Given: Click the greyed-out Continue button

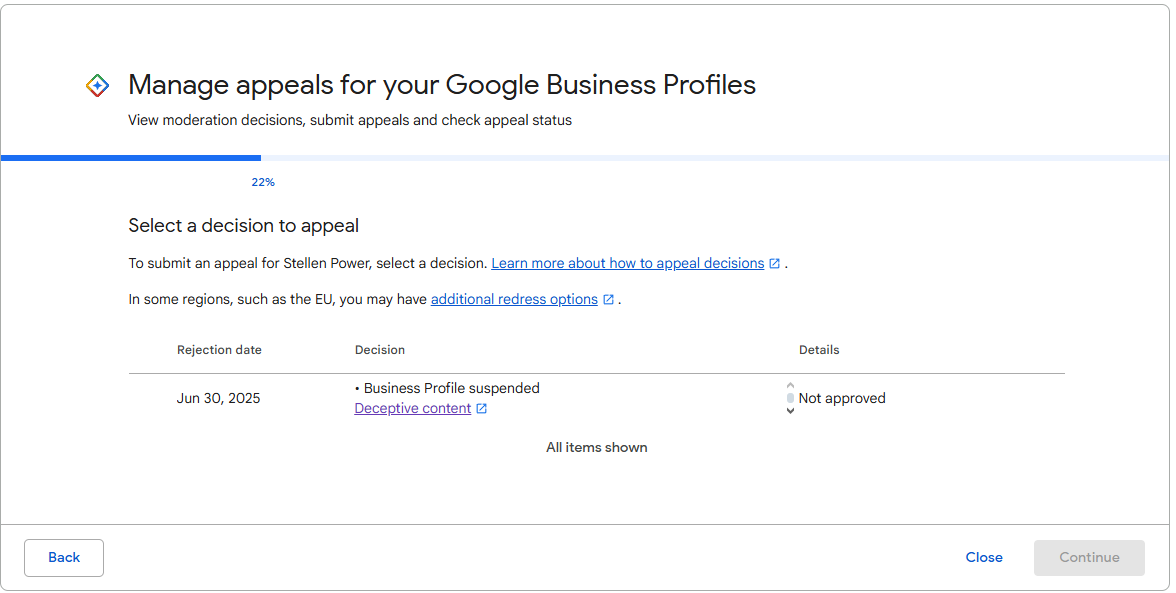Looking at the screenshot, I should coord(1089,557).
